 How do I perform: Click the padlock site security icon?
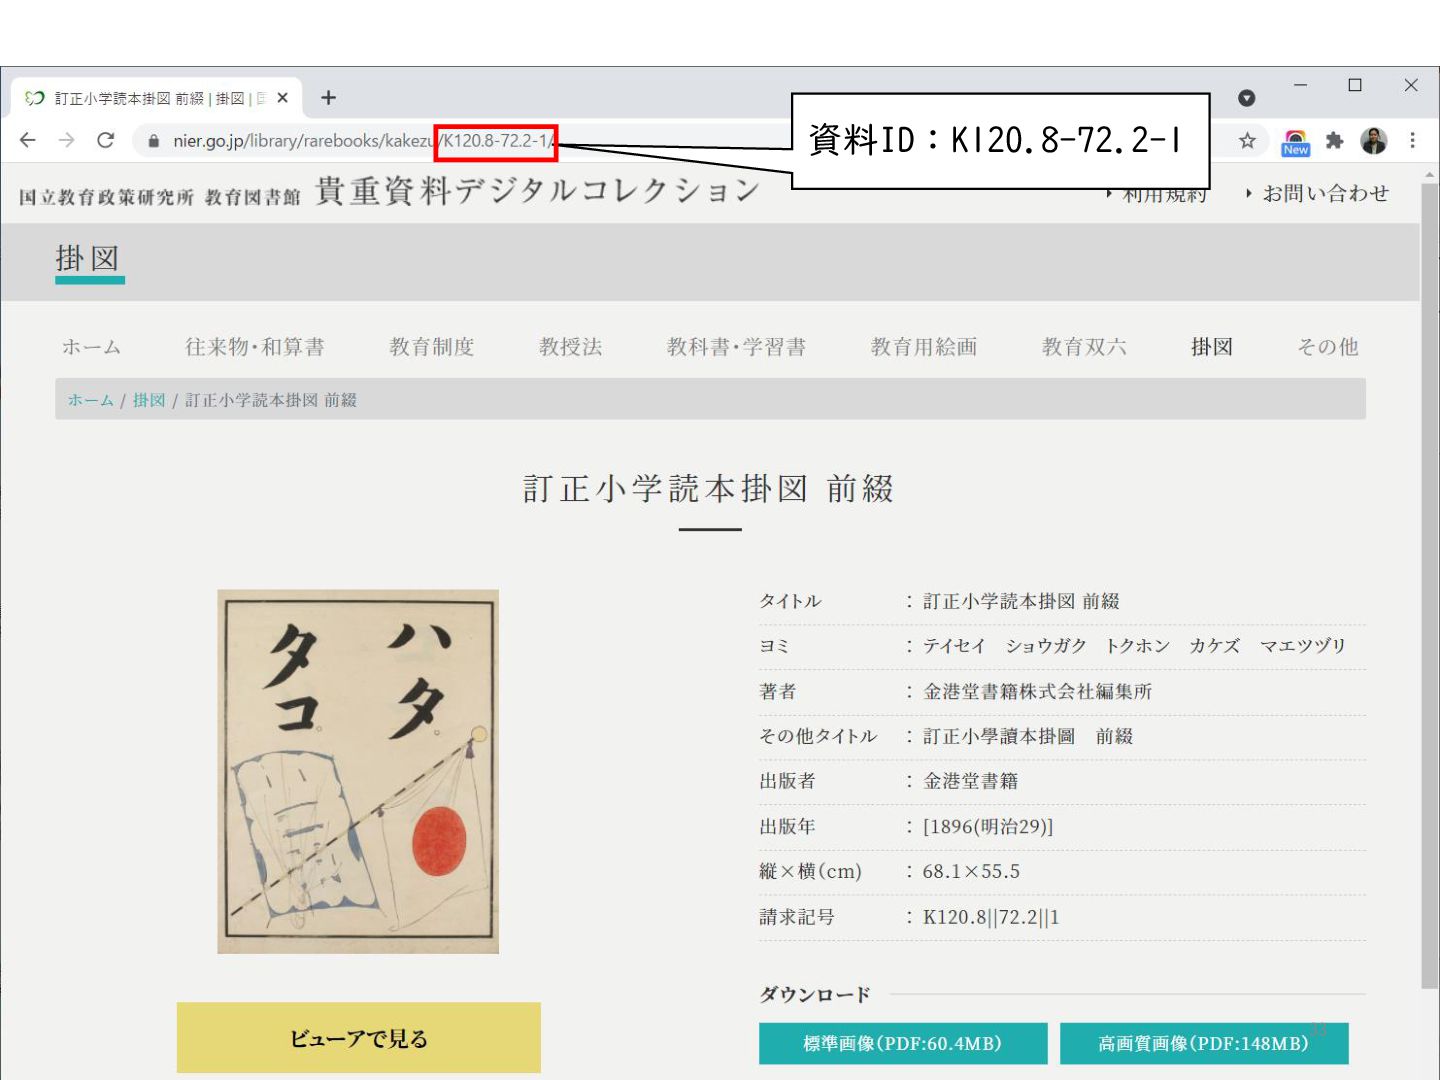(153, 141)
